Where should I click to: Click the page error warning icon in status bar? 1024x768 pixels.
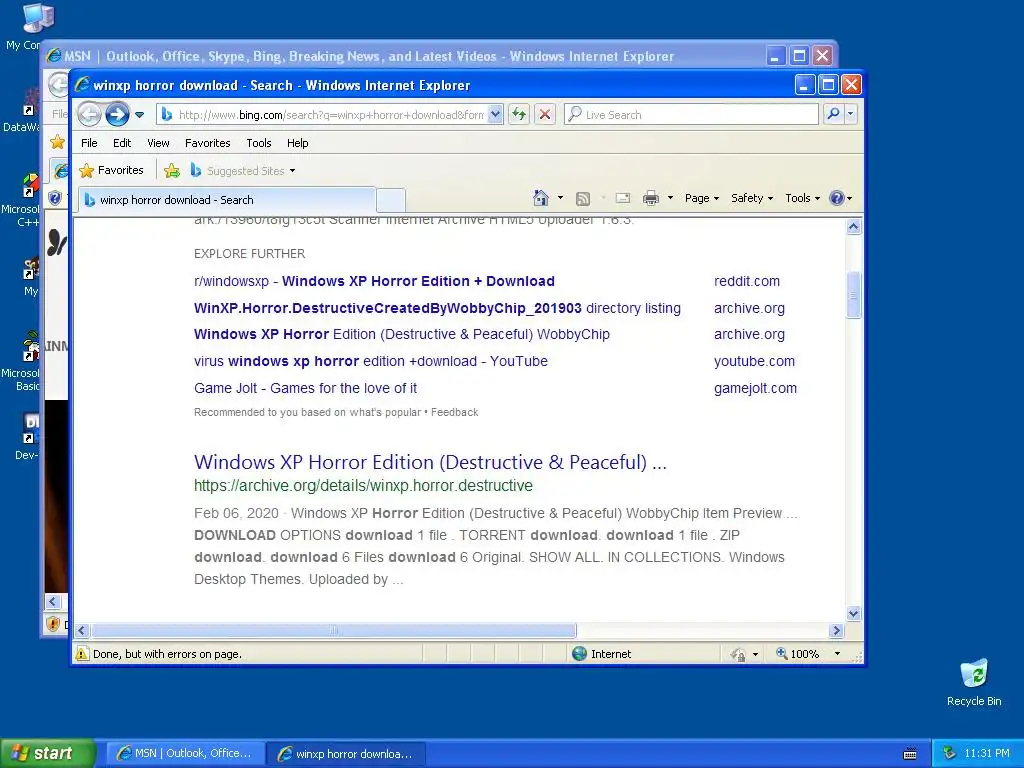tap(82, 654)
